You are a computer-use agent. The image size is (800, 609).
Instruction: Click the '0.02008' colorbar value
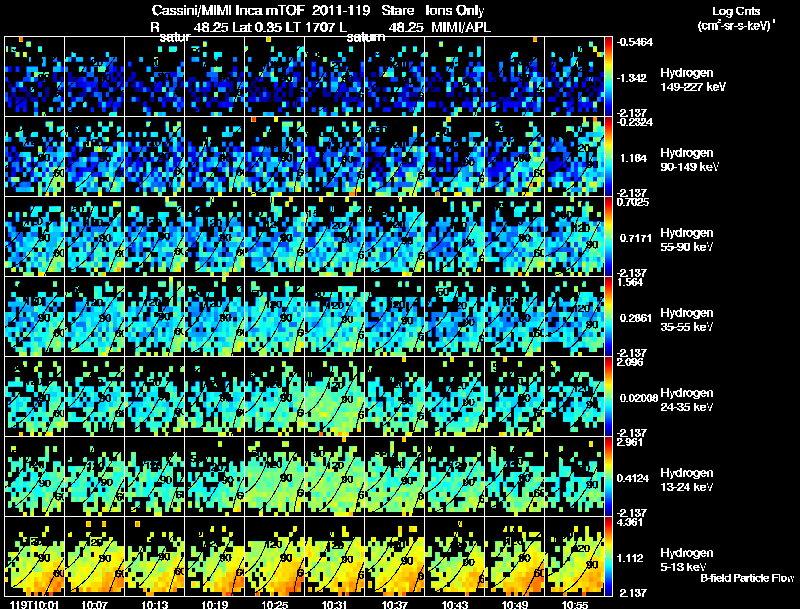[x=638, y=398]
